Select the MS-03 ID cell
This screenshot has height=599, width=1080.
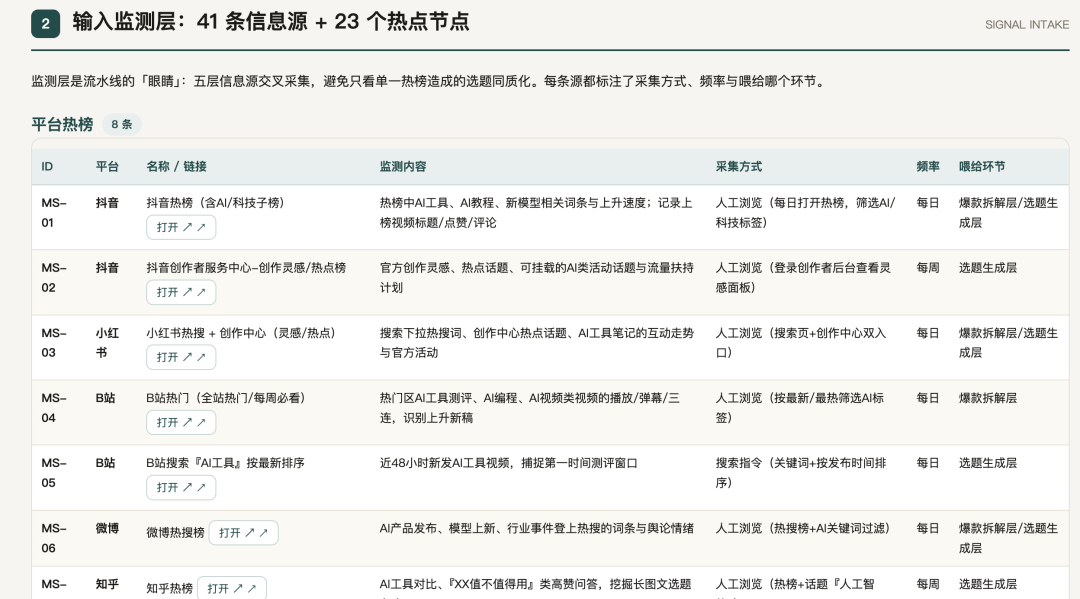(x=54, y=343)
